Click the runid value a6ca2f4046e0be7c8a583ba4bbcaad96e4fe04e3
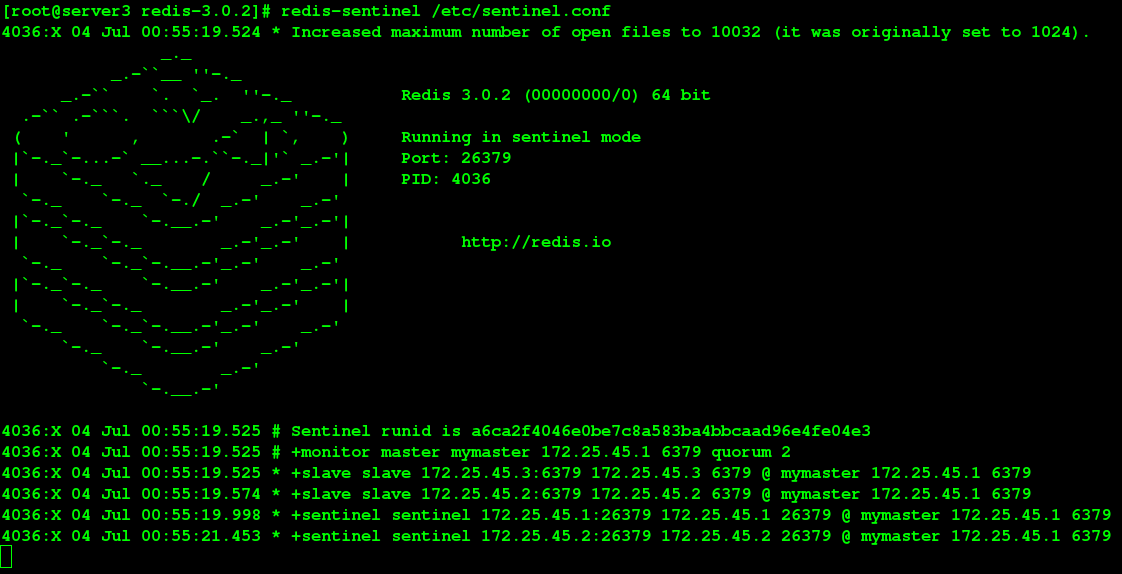The image size is (1122, 574). pyautogui.click(x=670, y=431)
